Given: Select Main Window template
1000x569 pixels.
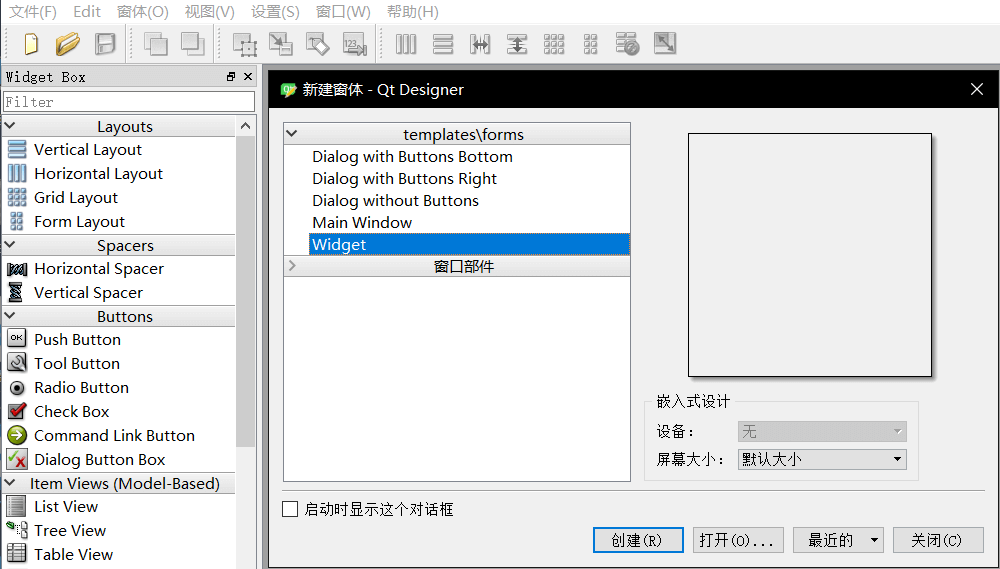Looking at the screenshot, I should click(362, 223).
